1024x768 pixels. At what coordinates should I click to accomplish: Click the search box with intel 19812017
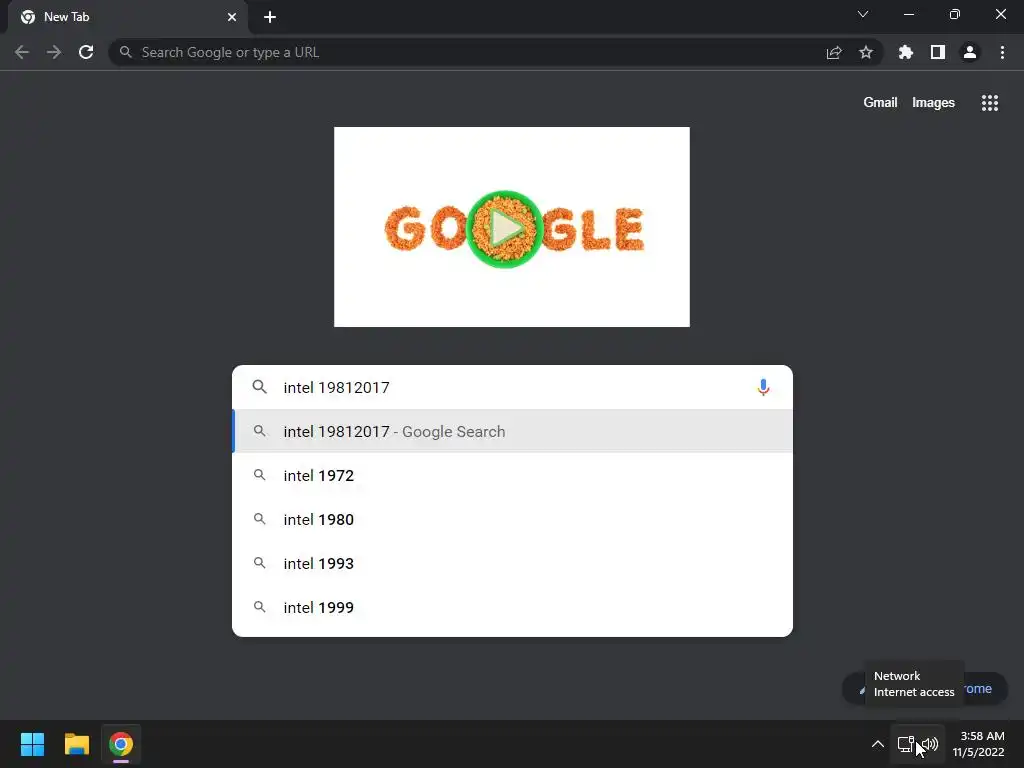(x=513, y=387)
